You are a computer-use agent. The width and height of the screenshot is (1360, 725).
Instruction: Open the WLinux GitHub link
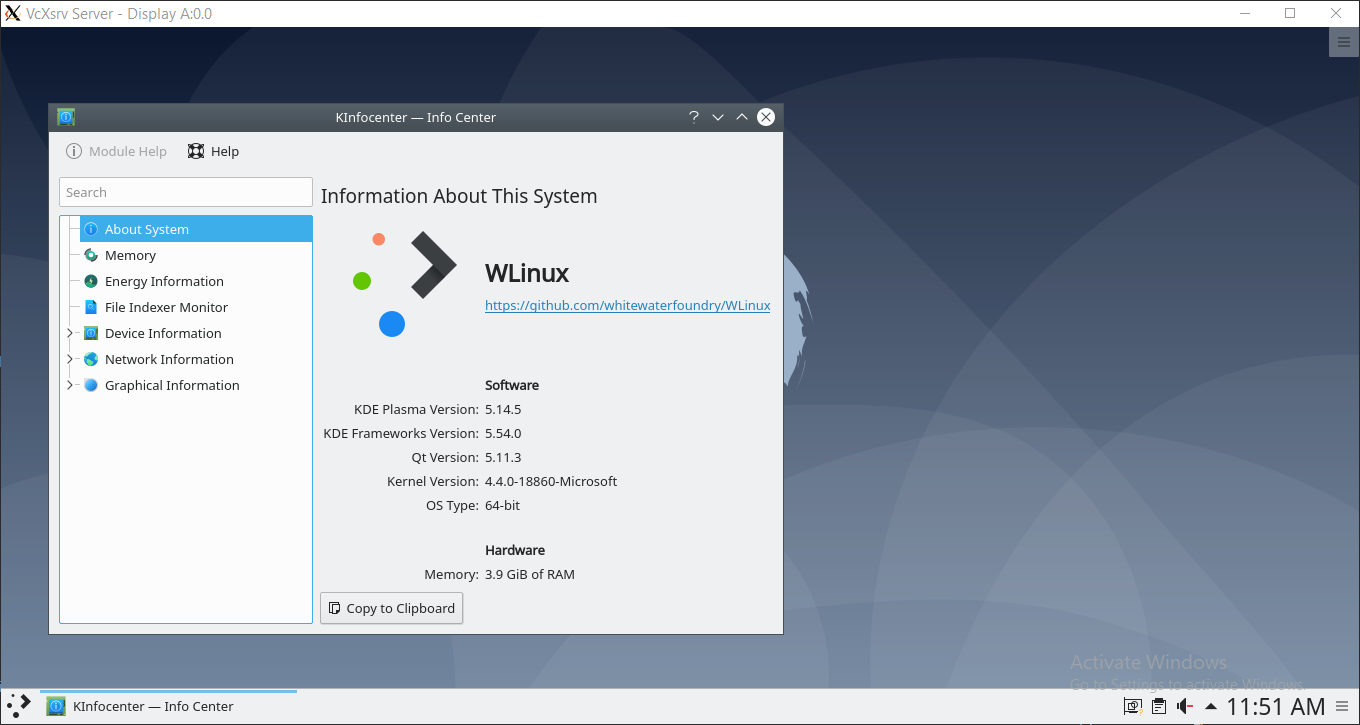click(627, 305)
